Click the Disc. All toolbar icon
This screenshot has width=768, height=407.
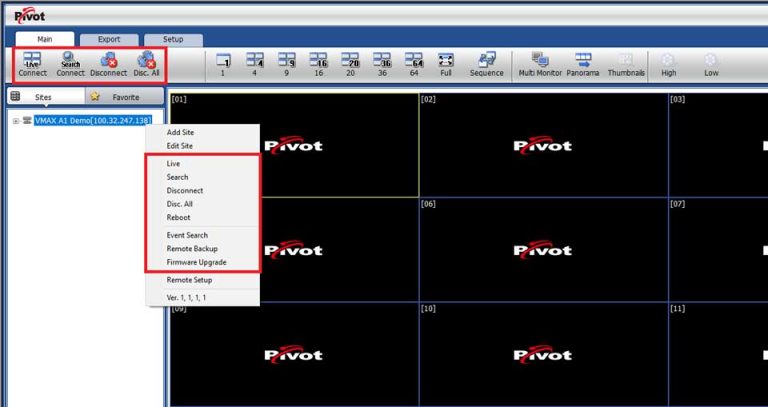(147, 65)
